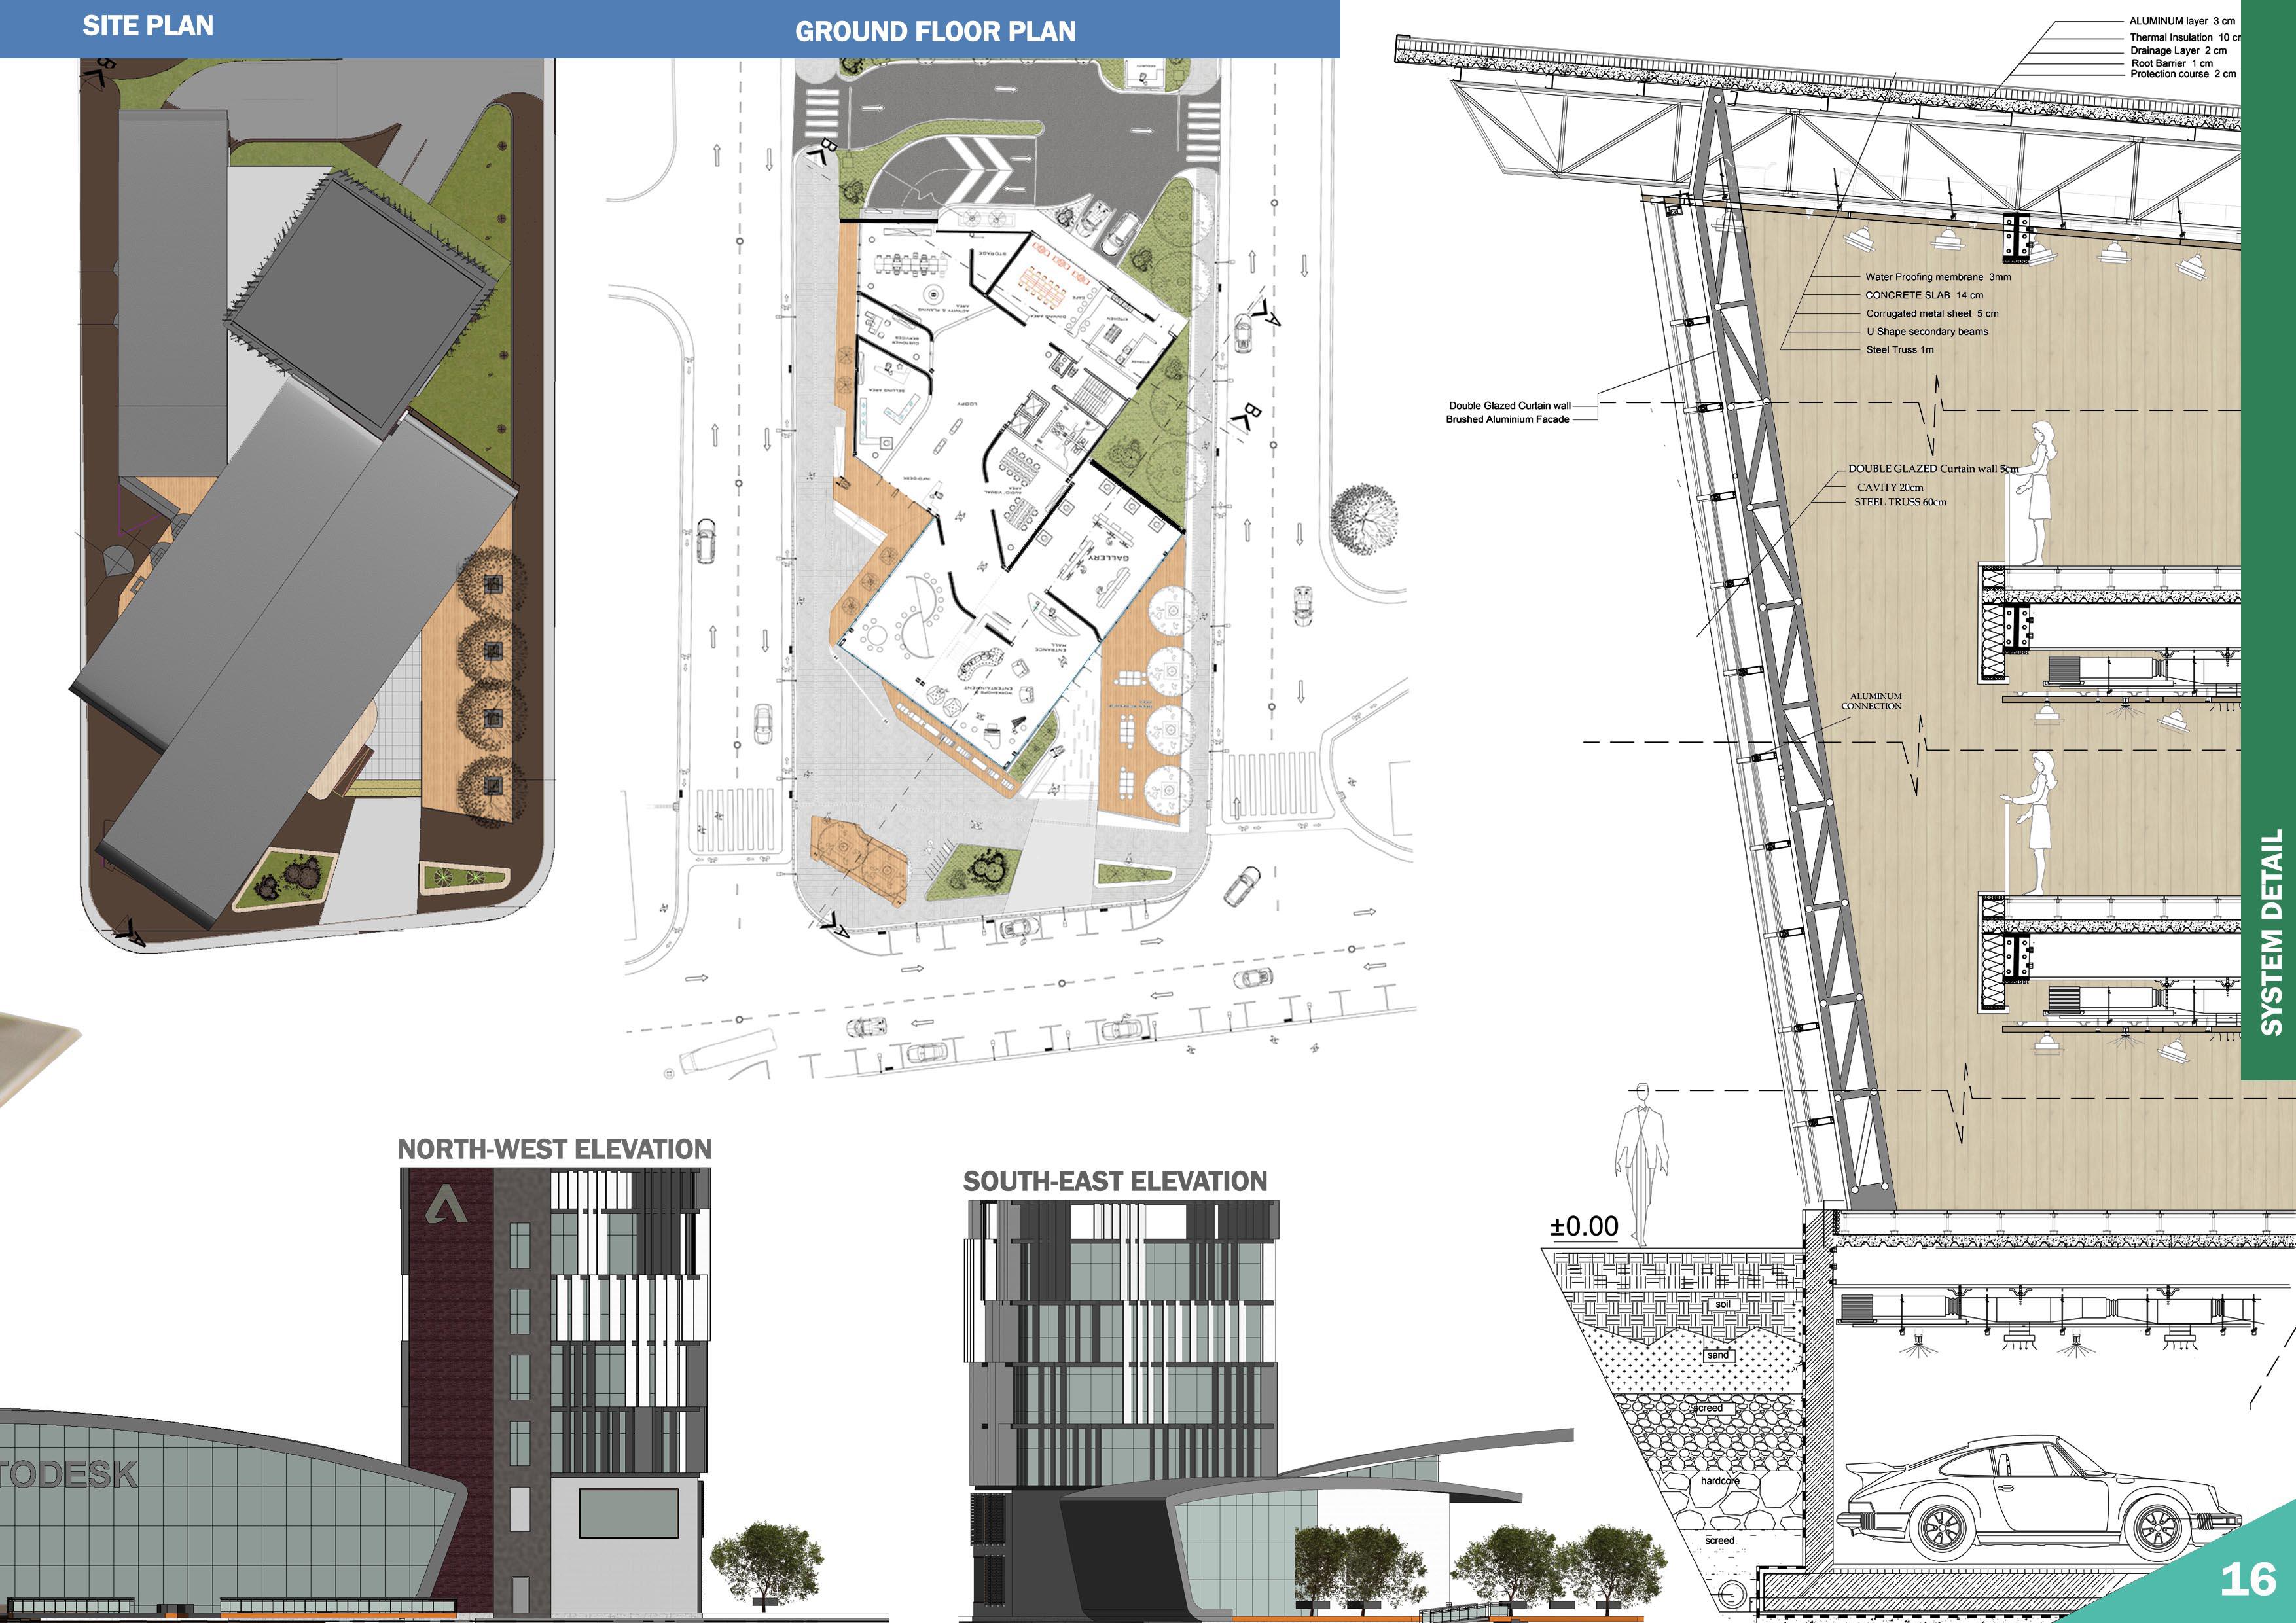Click the ALUMINUM CONNECTION annotation label
Image resolution: width=2296 pixels, height=1623 pixels.
click(x=1872, y=701)
